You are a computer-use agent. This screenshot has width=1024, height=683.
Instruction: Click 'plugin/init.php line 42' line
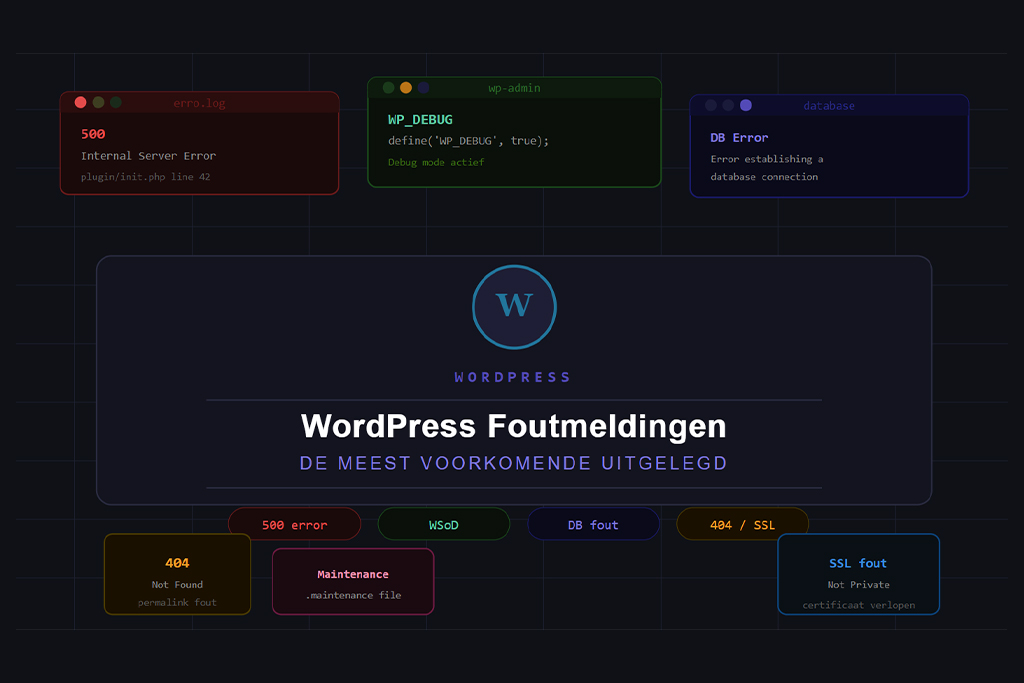146,177
